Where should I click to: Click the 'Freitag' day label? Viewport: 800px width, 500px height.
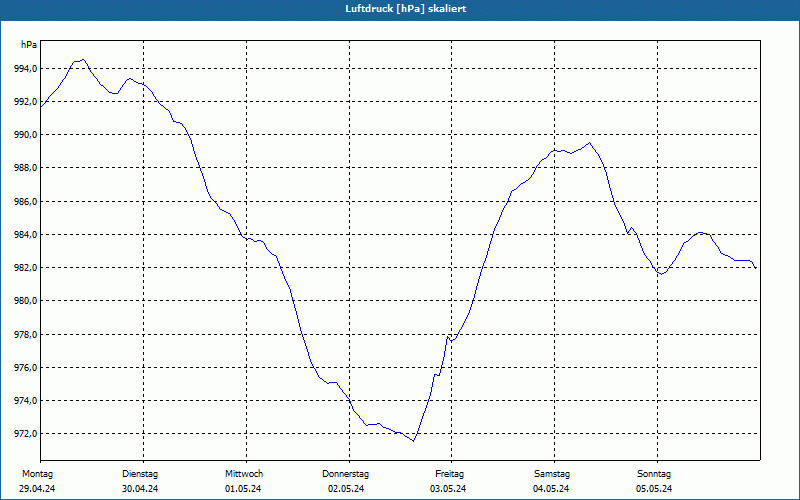(x=449, y=474)
